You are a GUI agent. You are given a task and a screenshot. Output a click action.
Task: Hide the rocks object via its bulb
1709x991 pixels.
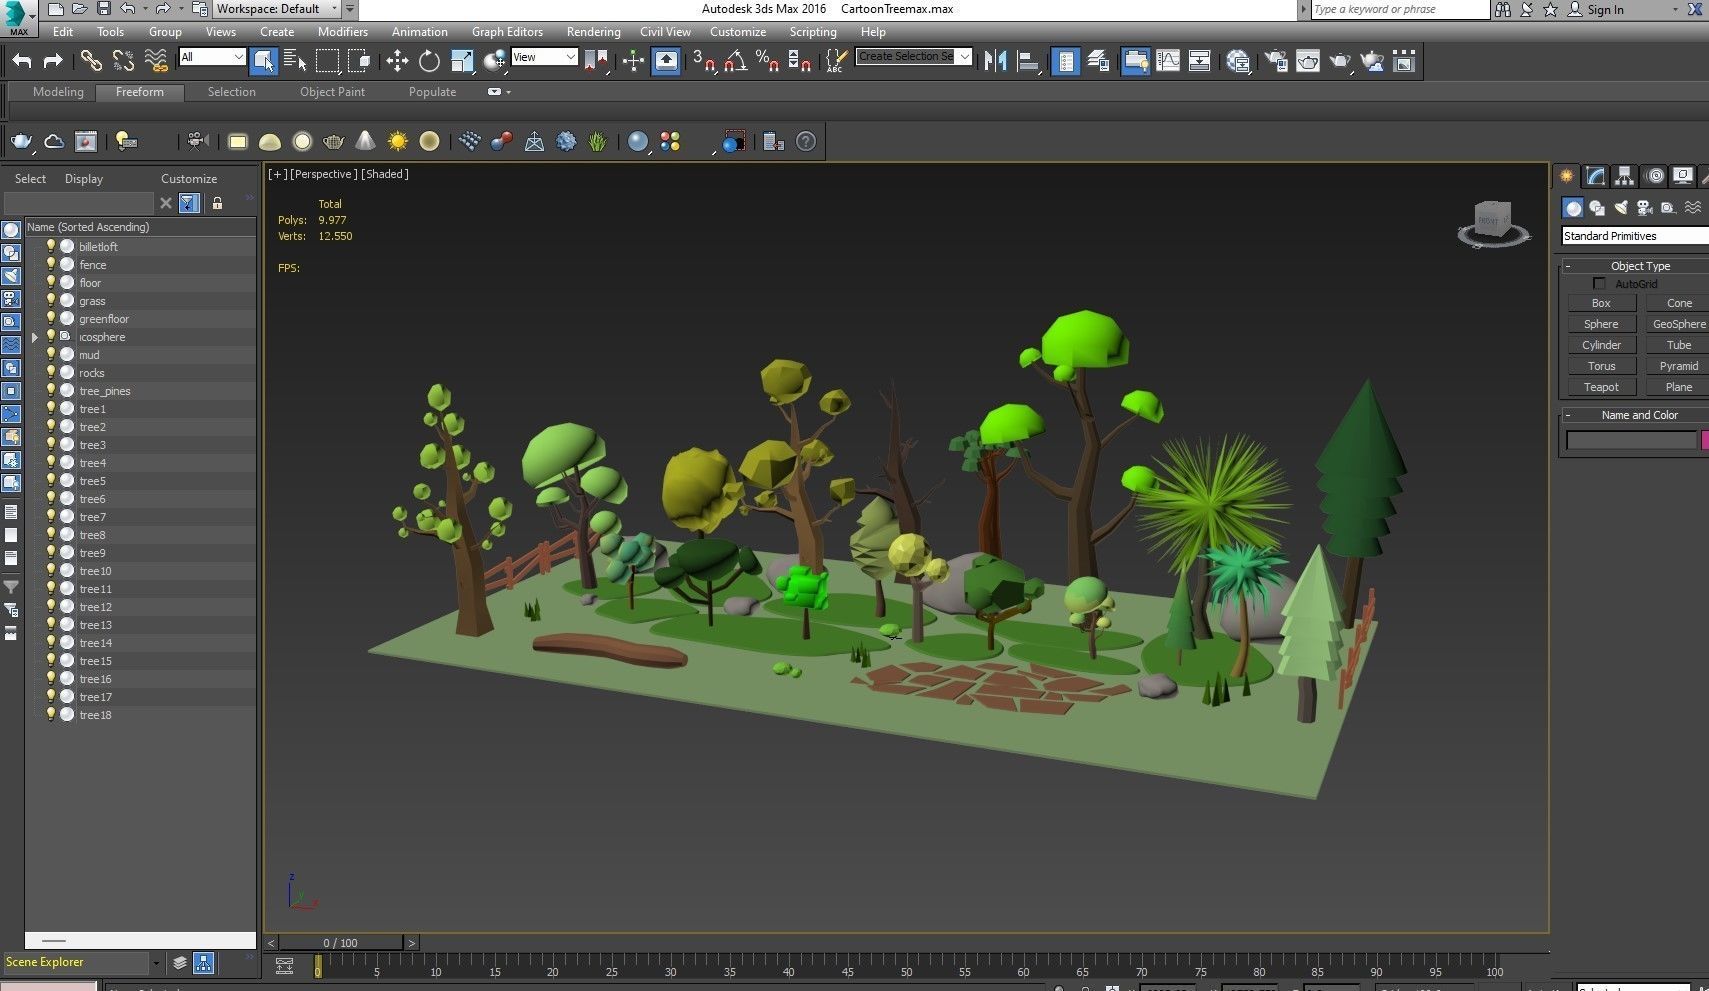click(x=50, y=372)
